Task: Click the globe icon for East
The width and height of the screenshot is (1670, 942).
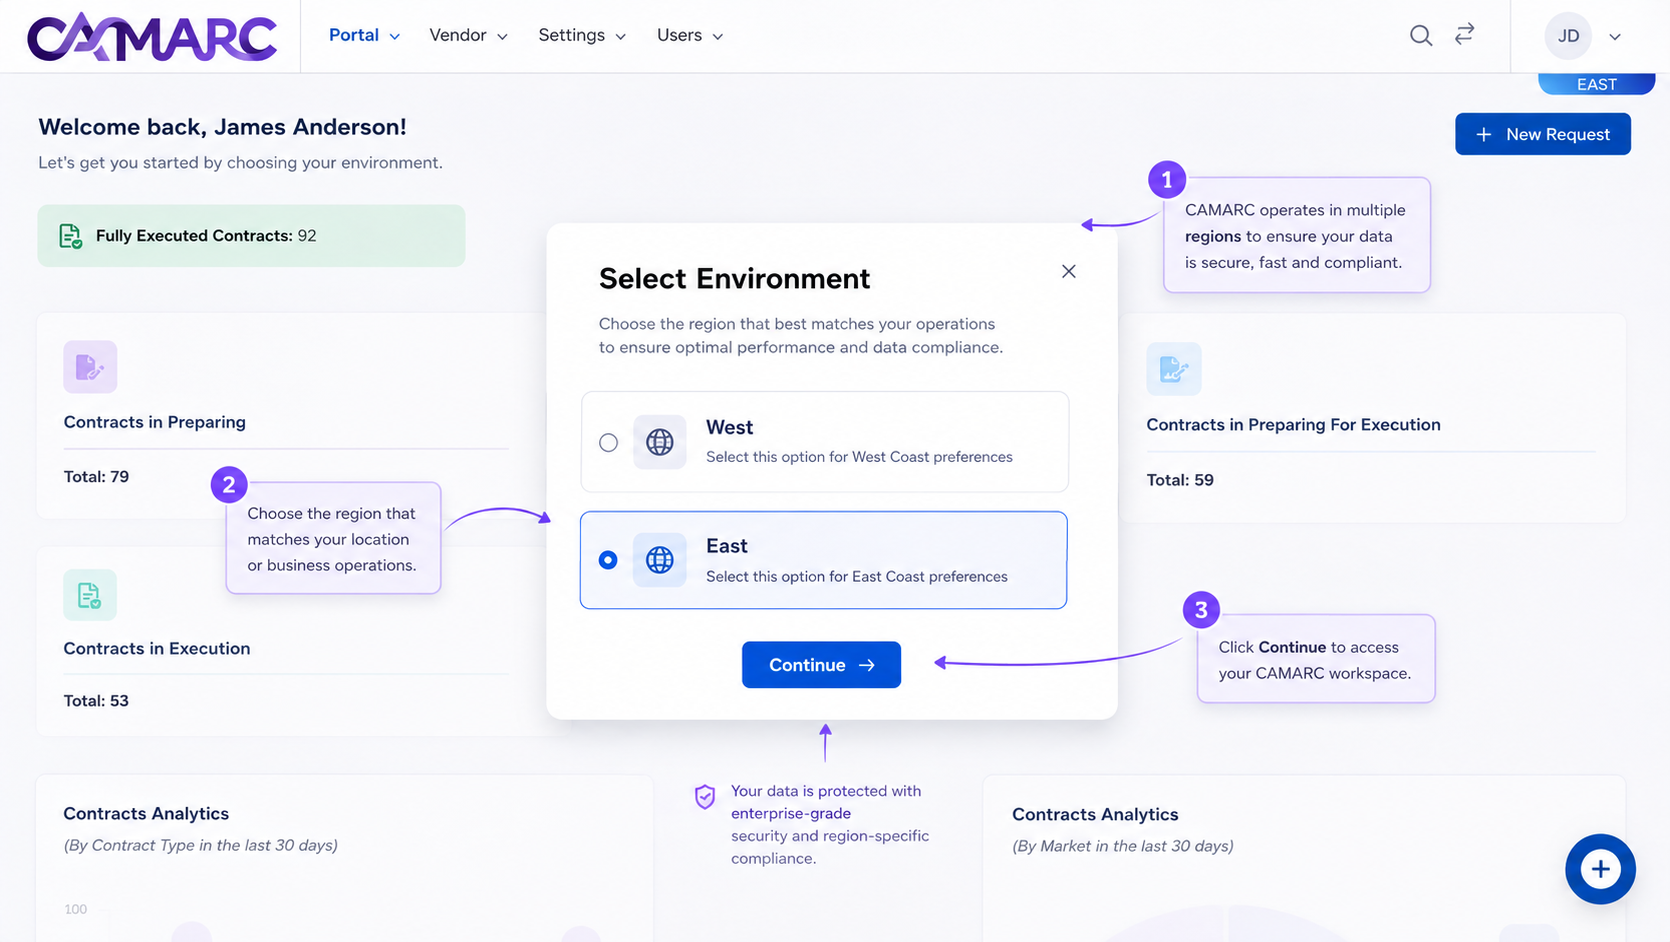Action: coord(660,560)
